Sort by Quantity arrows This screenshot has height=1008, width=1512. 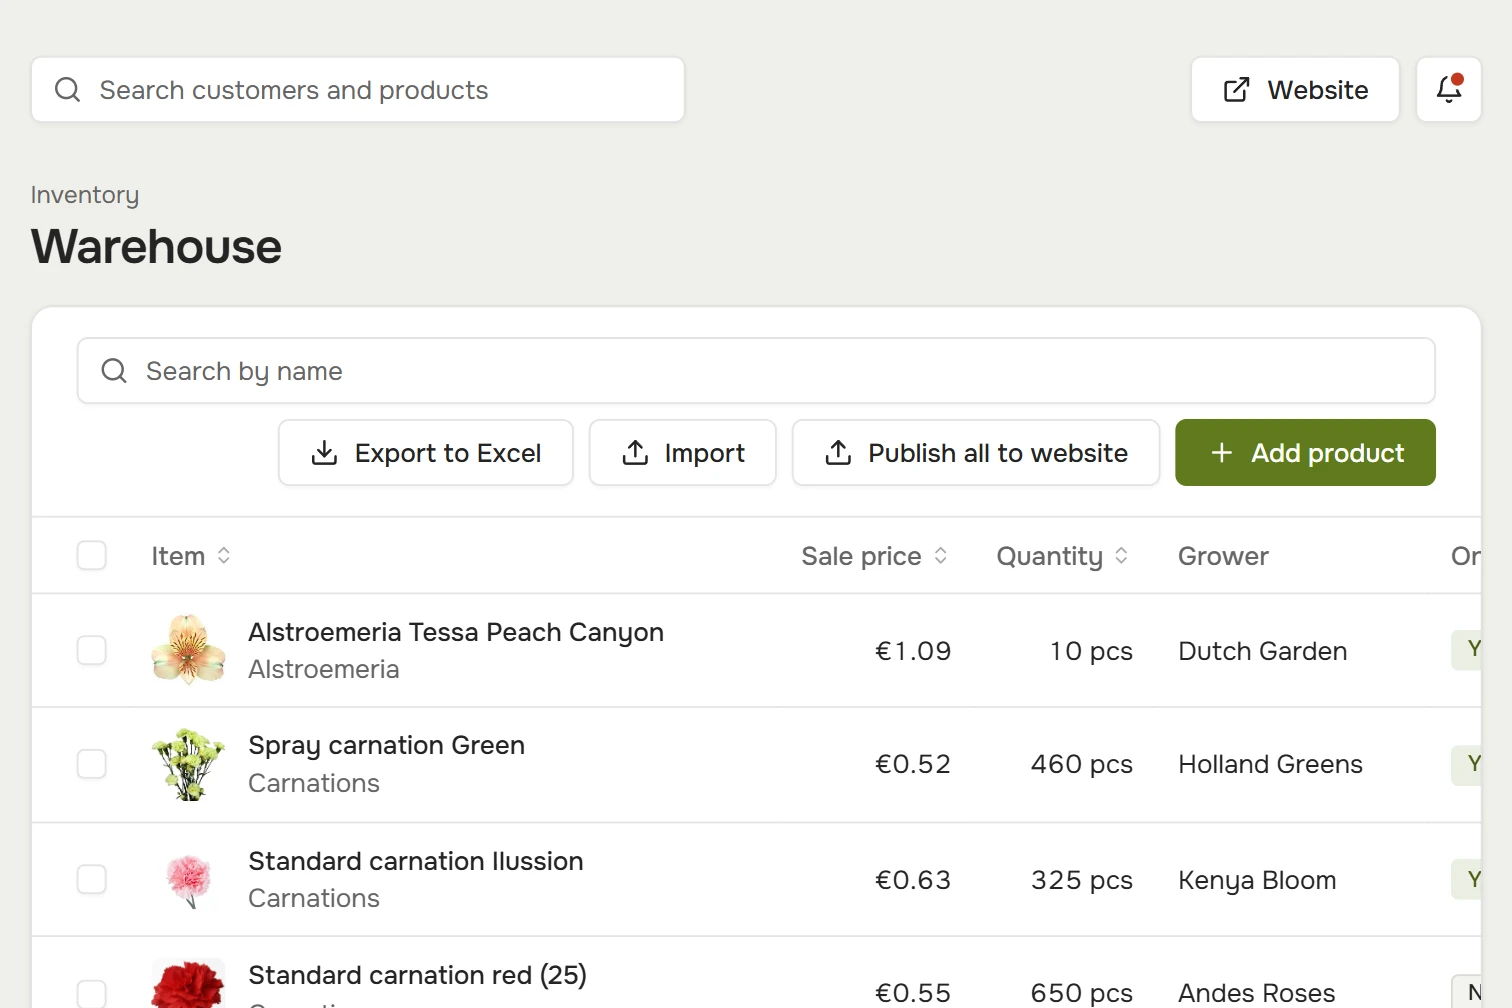tap(1122, 555)
